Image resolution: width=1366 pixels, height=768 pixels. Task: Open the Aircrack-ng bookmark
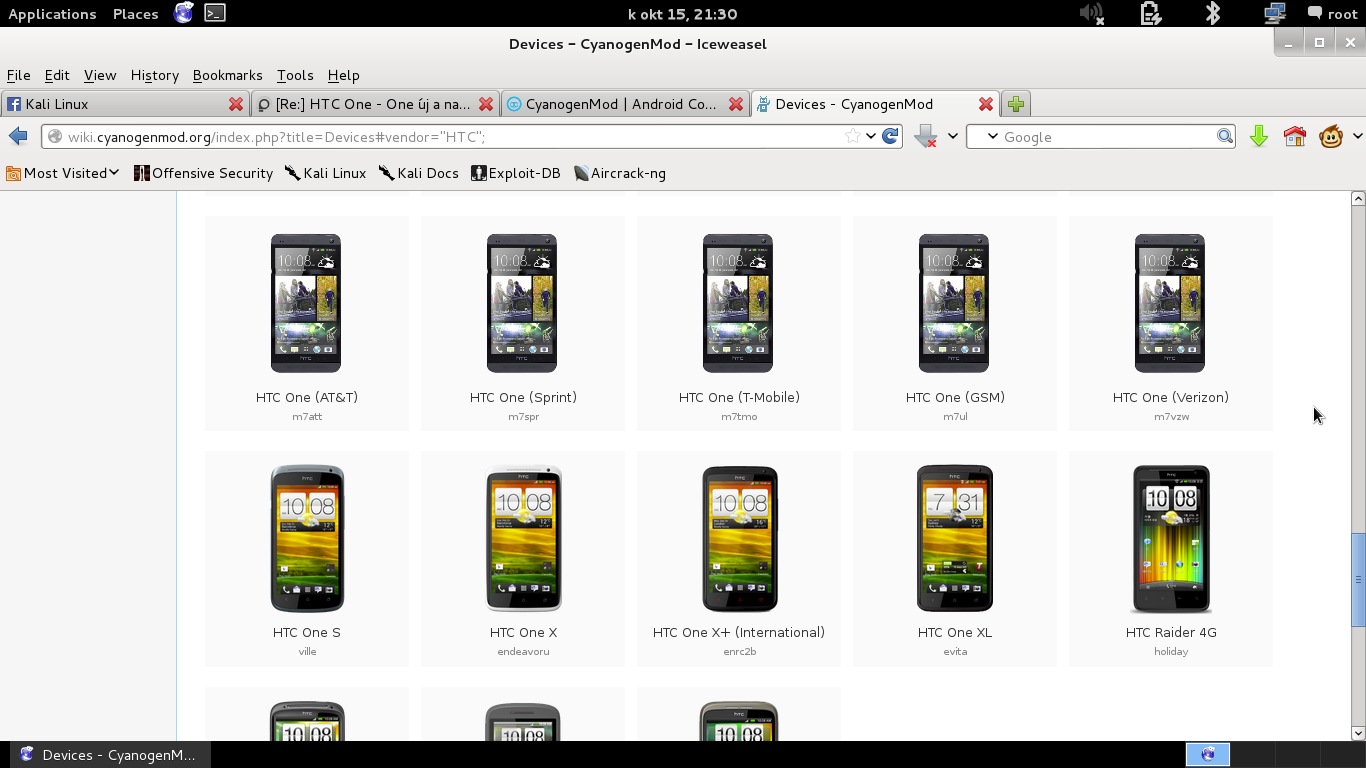[620, 173]
